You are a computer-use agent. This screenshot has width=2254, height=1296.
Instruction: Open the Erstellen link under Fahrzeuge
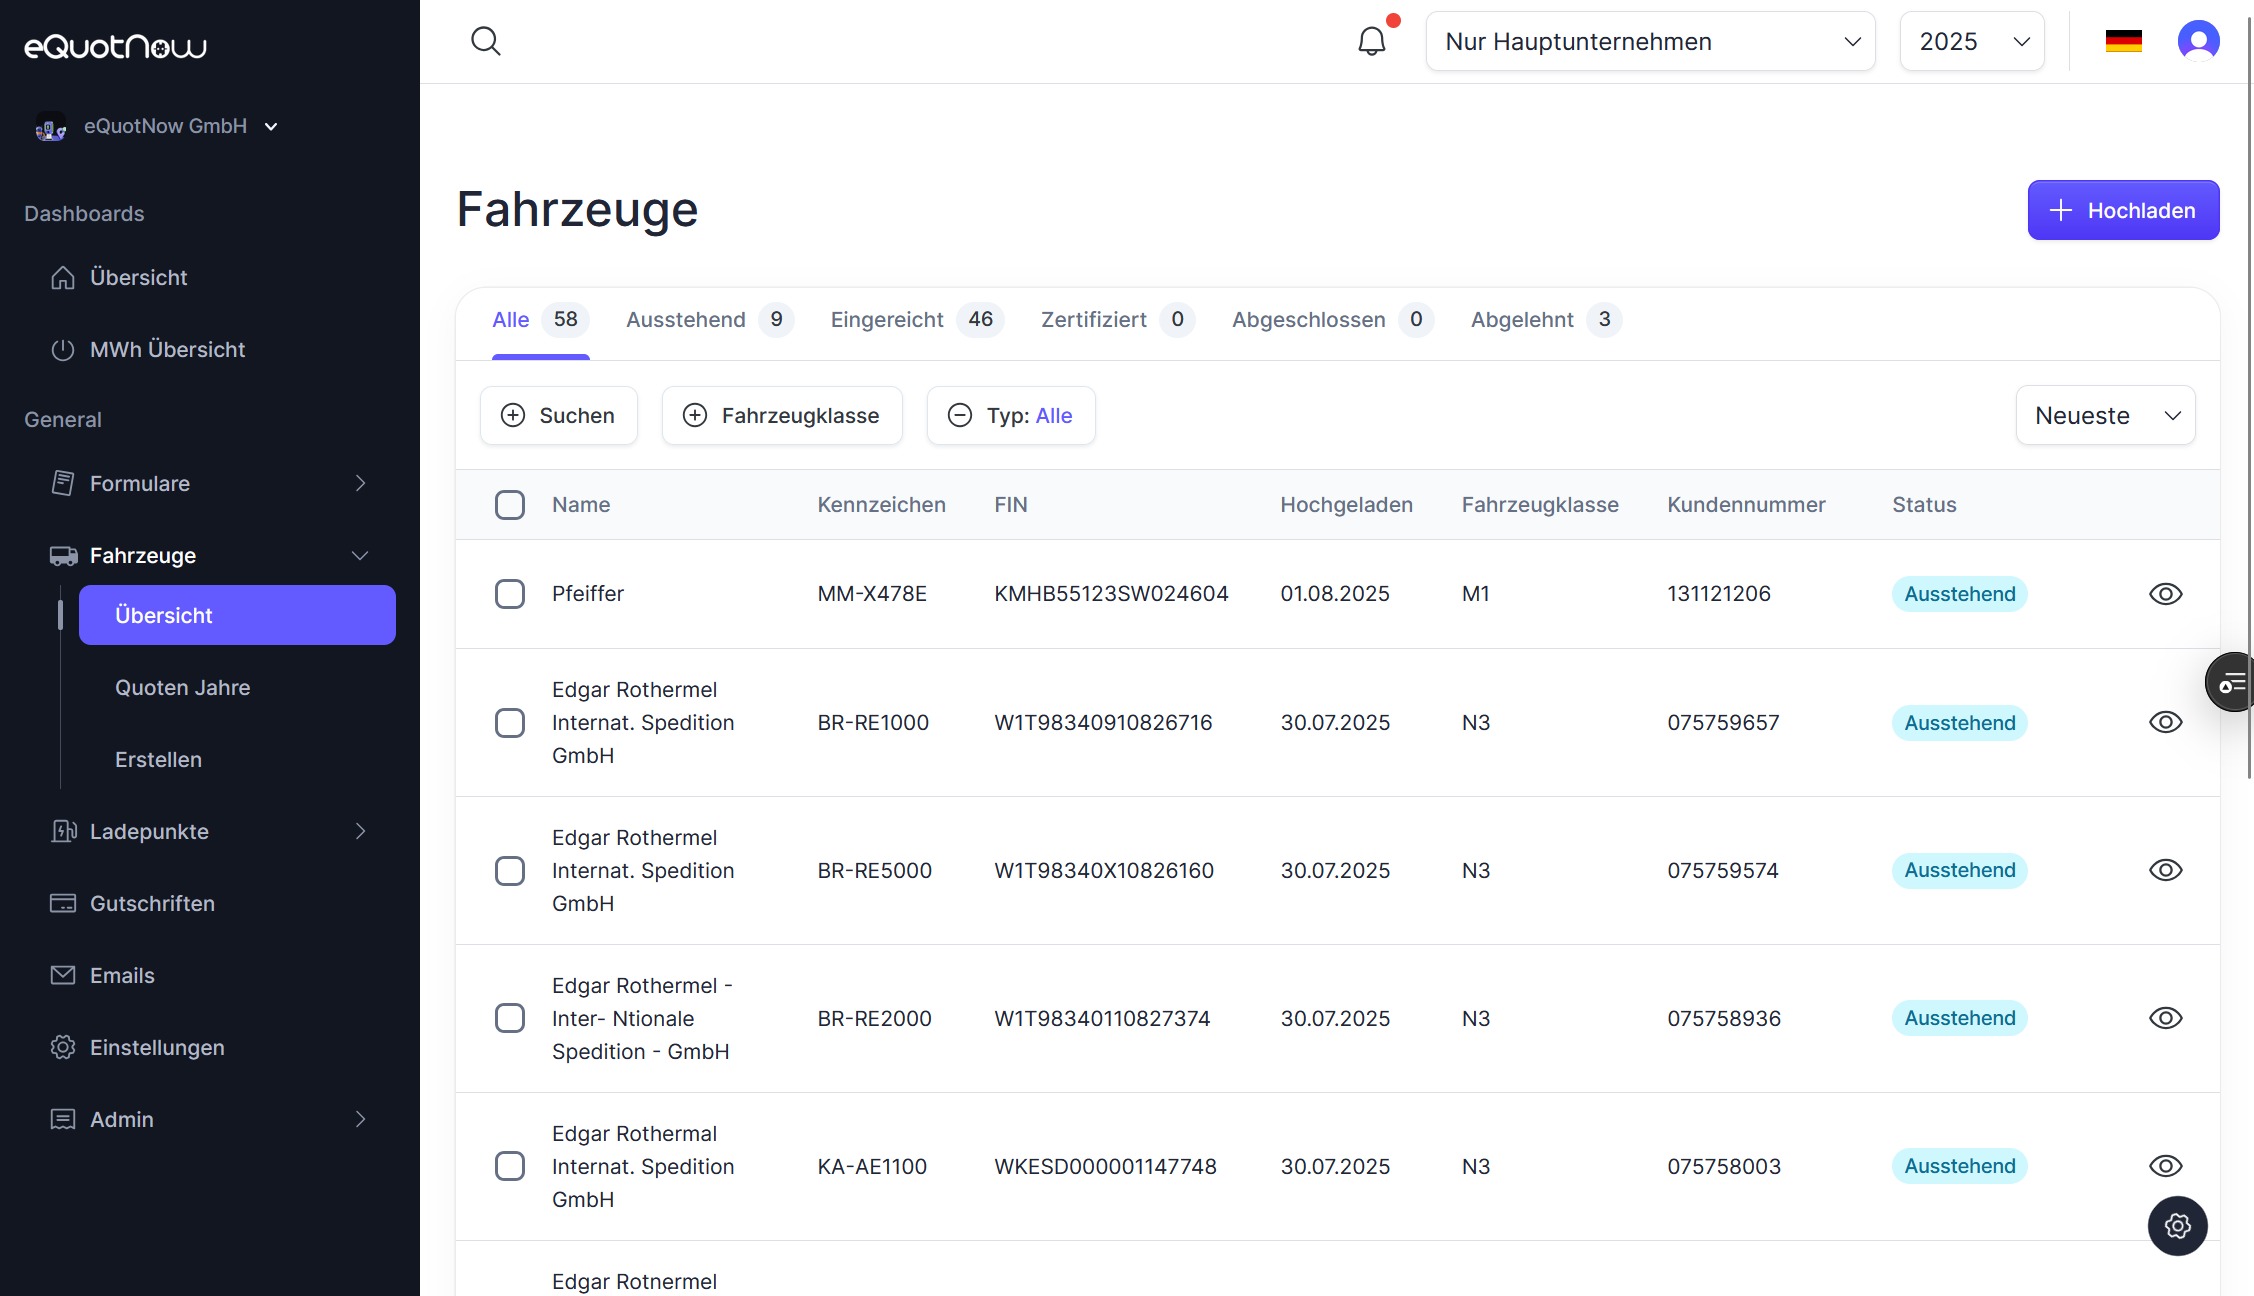point(158,759)
